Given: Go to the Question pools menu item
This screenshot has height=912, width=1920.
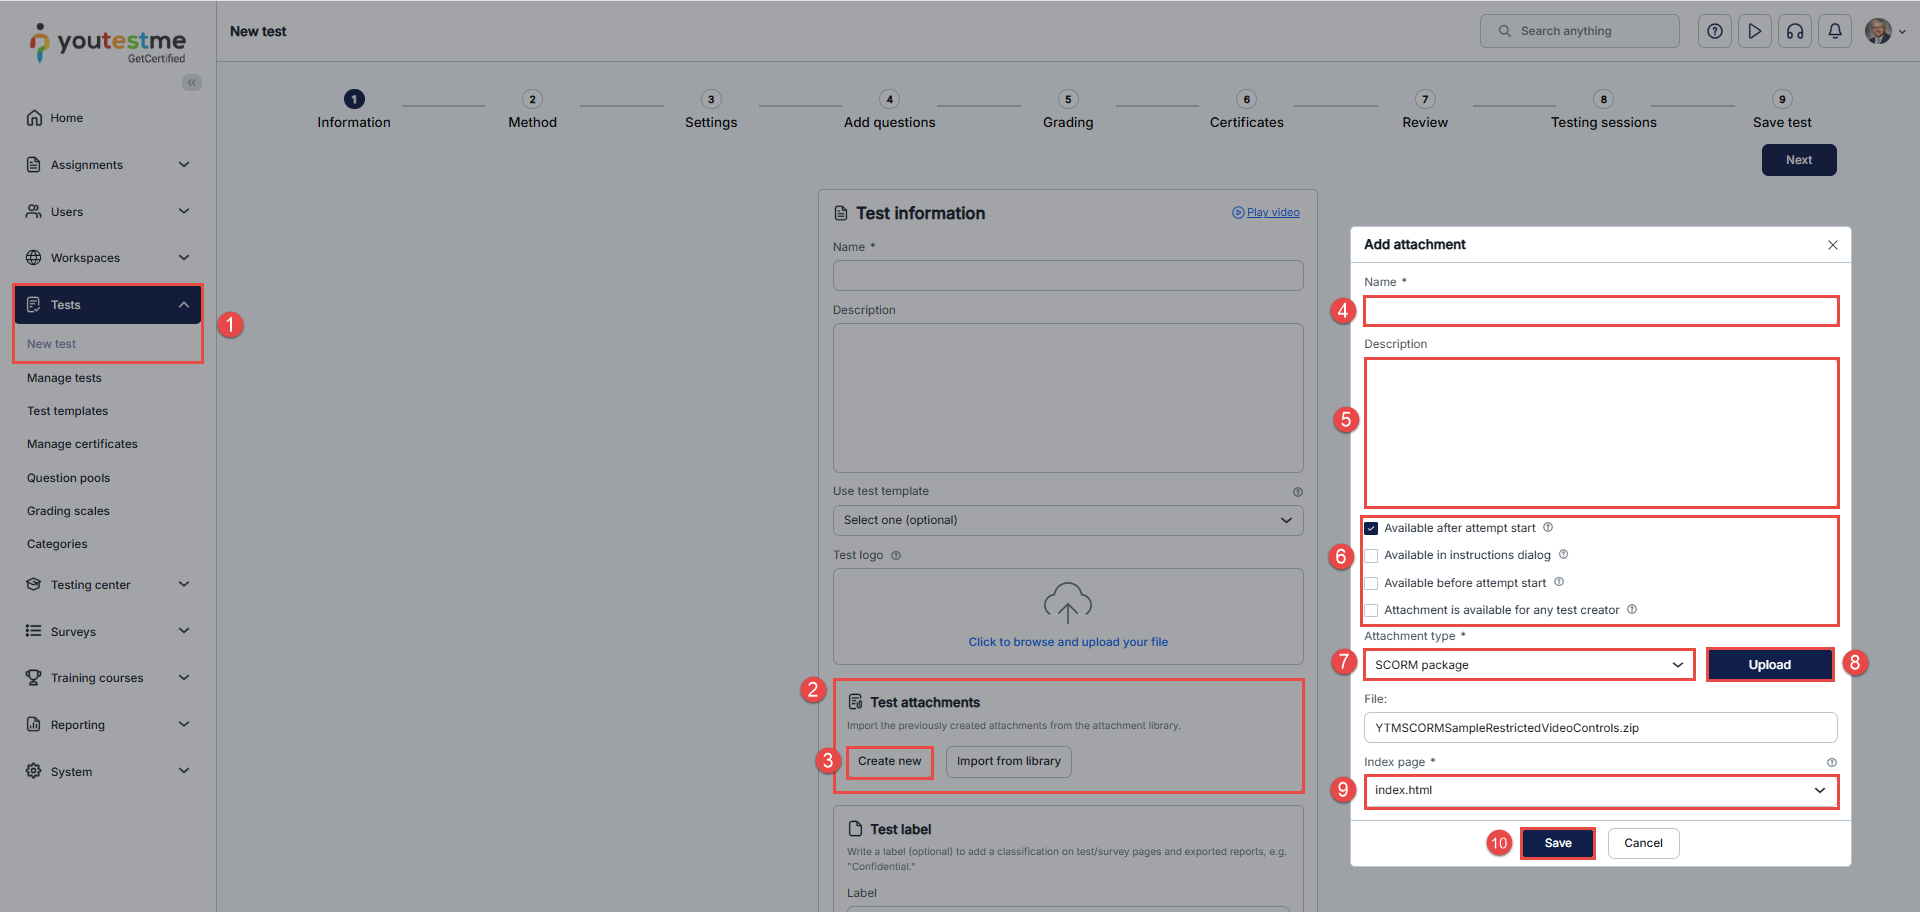Looking at the screenshot, I should pos(68,478).
